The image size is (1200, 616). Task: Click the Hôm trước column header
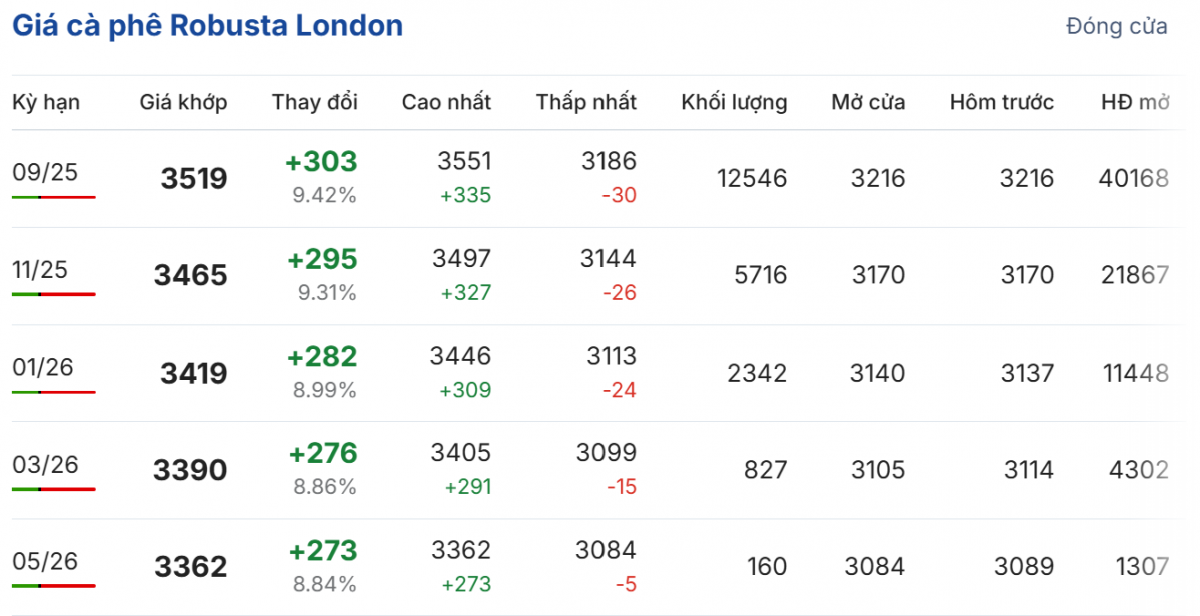(x=1002, y=102)
